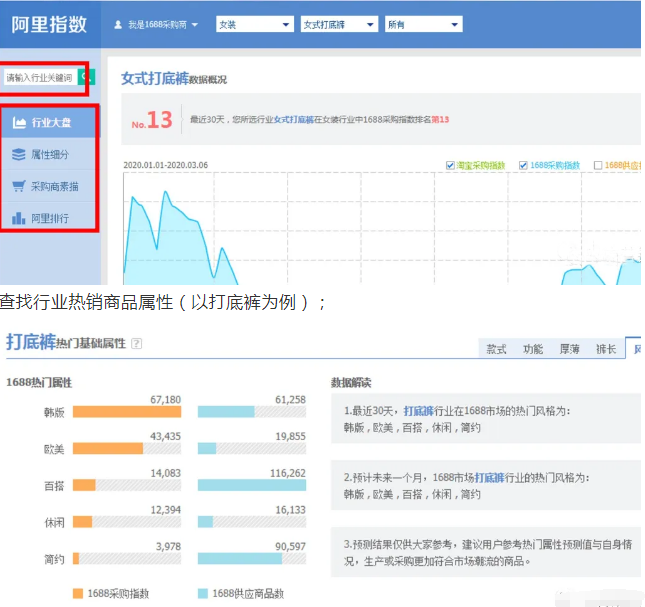Click the 百搭 attribute label
The image size is (645, 607).
[x=54, y=486]
